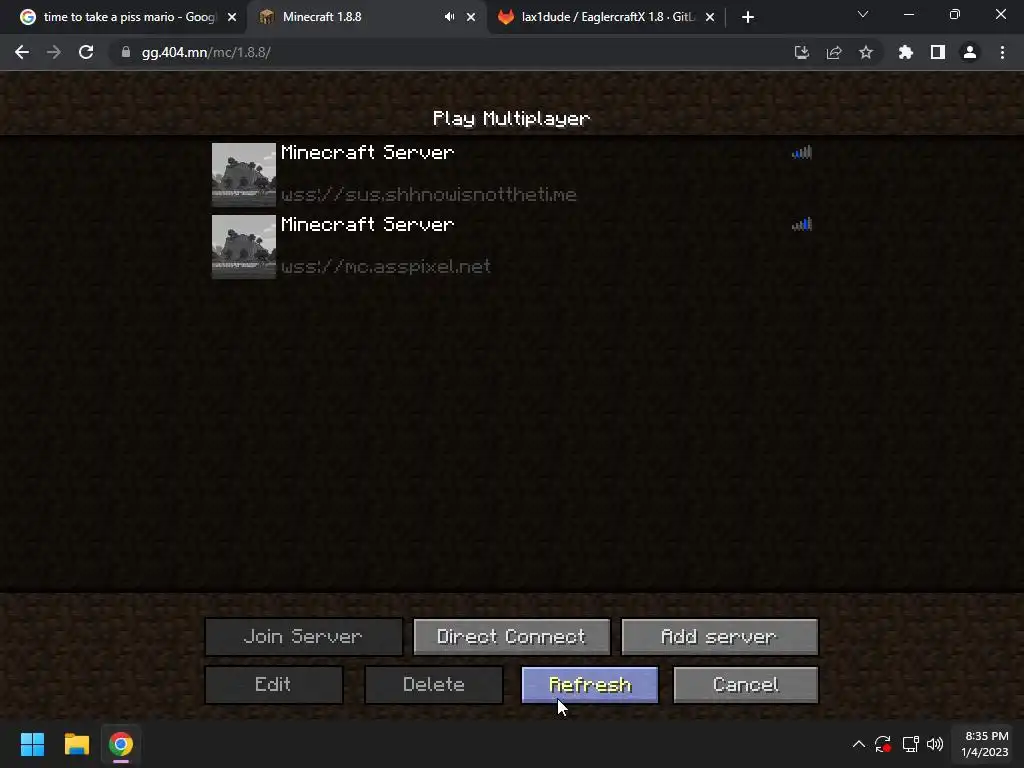Select the mc.asspixel.net server thumbnail

coord(244,247)
